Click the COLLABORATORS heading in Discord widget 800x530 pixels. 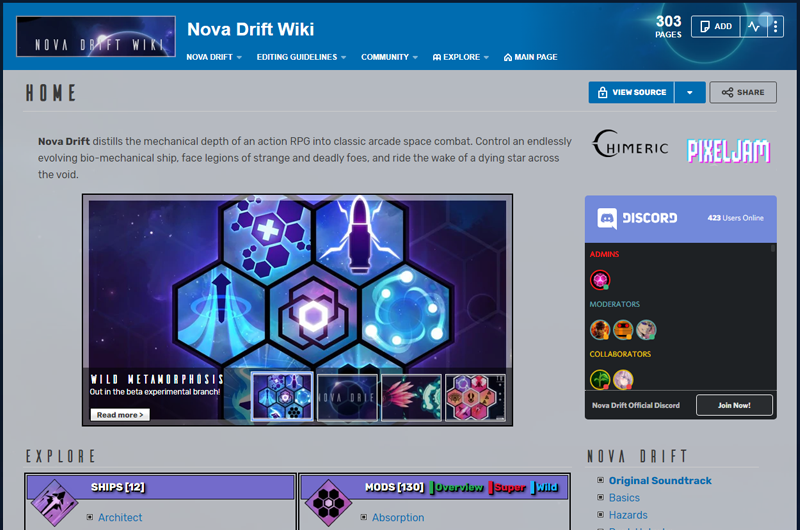click(x=620, y=354)
